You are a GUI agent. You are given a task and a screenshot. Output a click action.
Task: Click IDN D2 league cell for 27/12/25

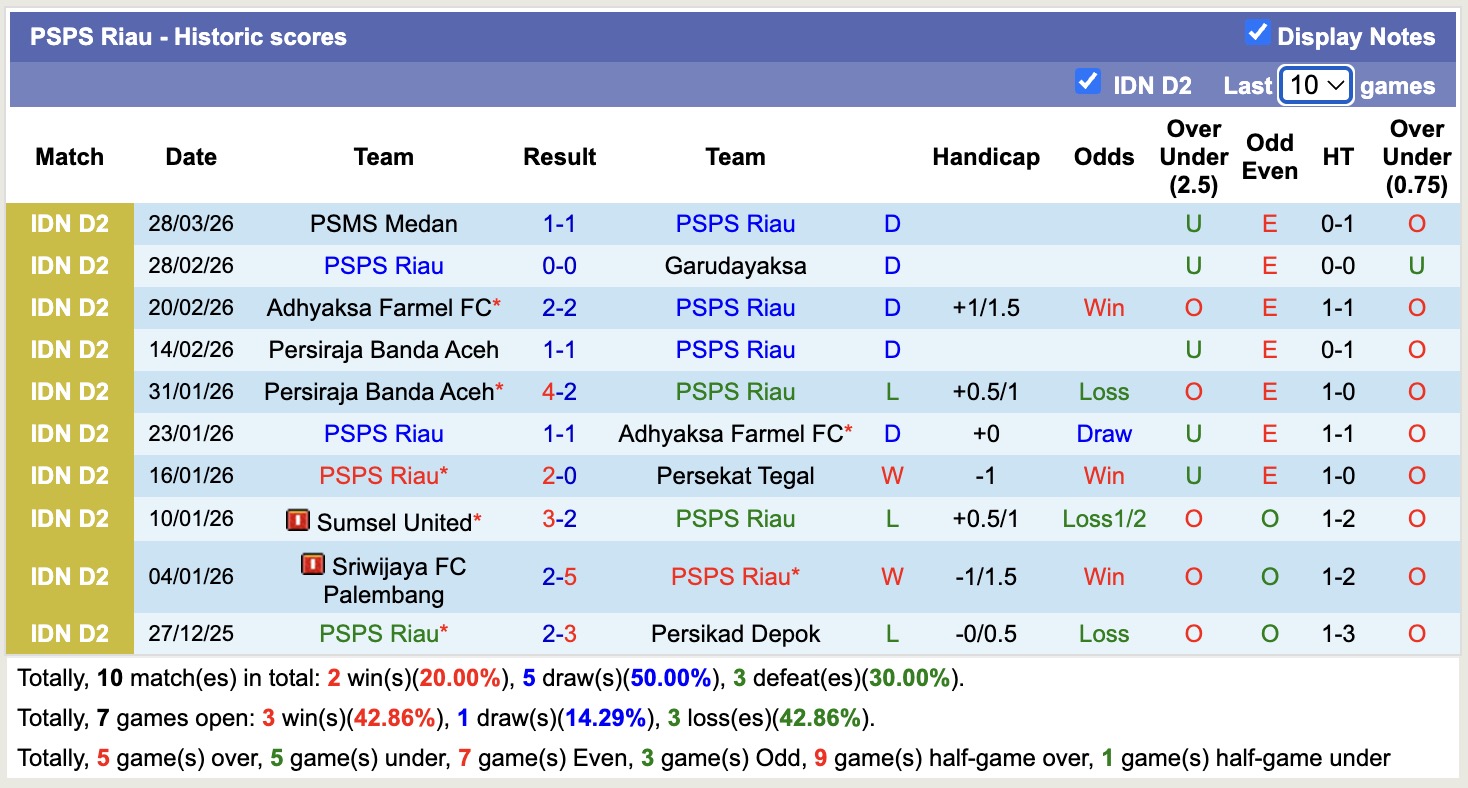click(x=69, y=634)
